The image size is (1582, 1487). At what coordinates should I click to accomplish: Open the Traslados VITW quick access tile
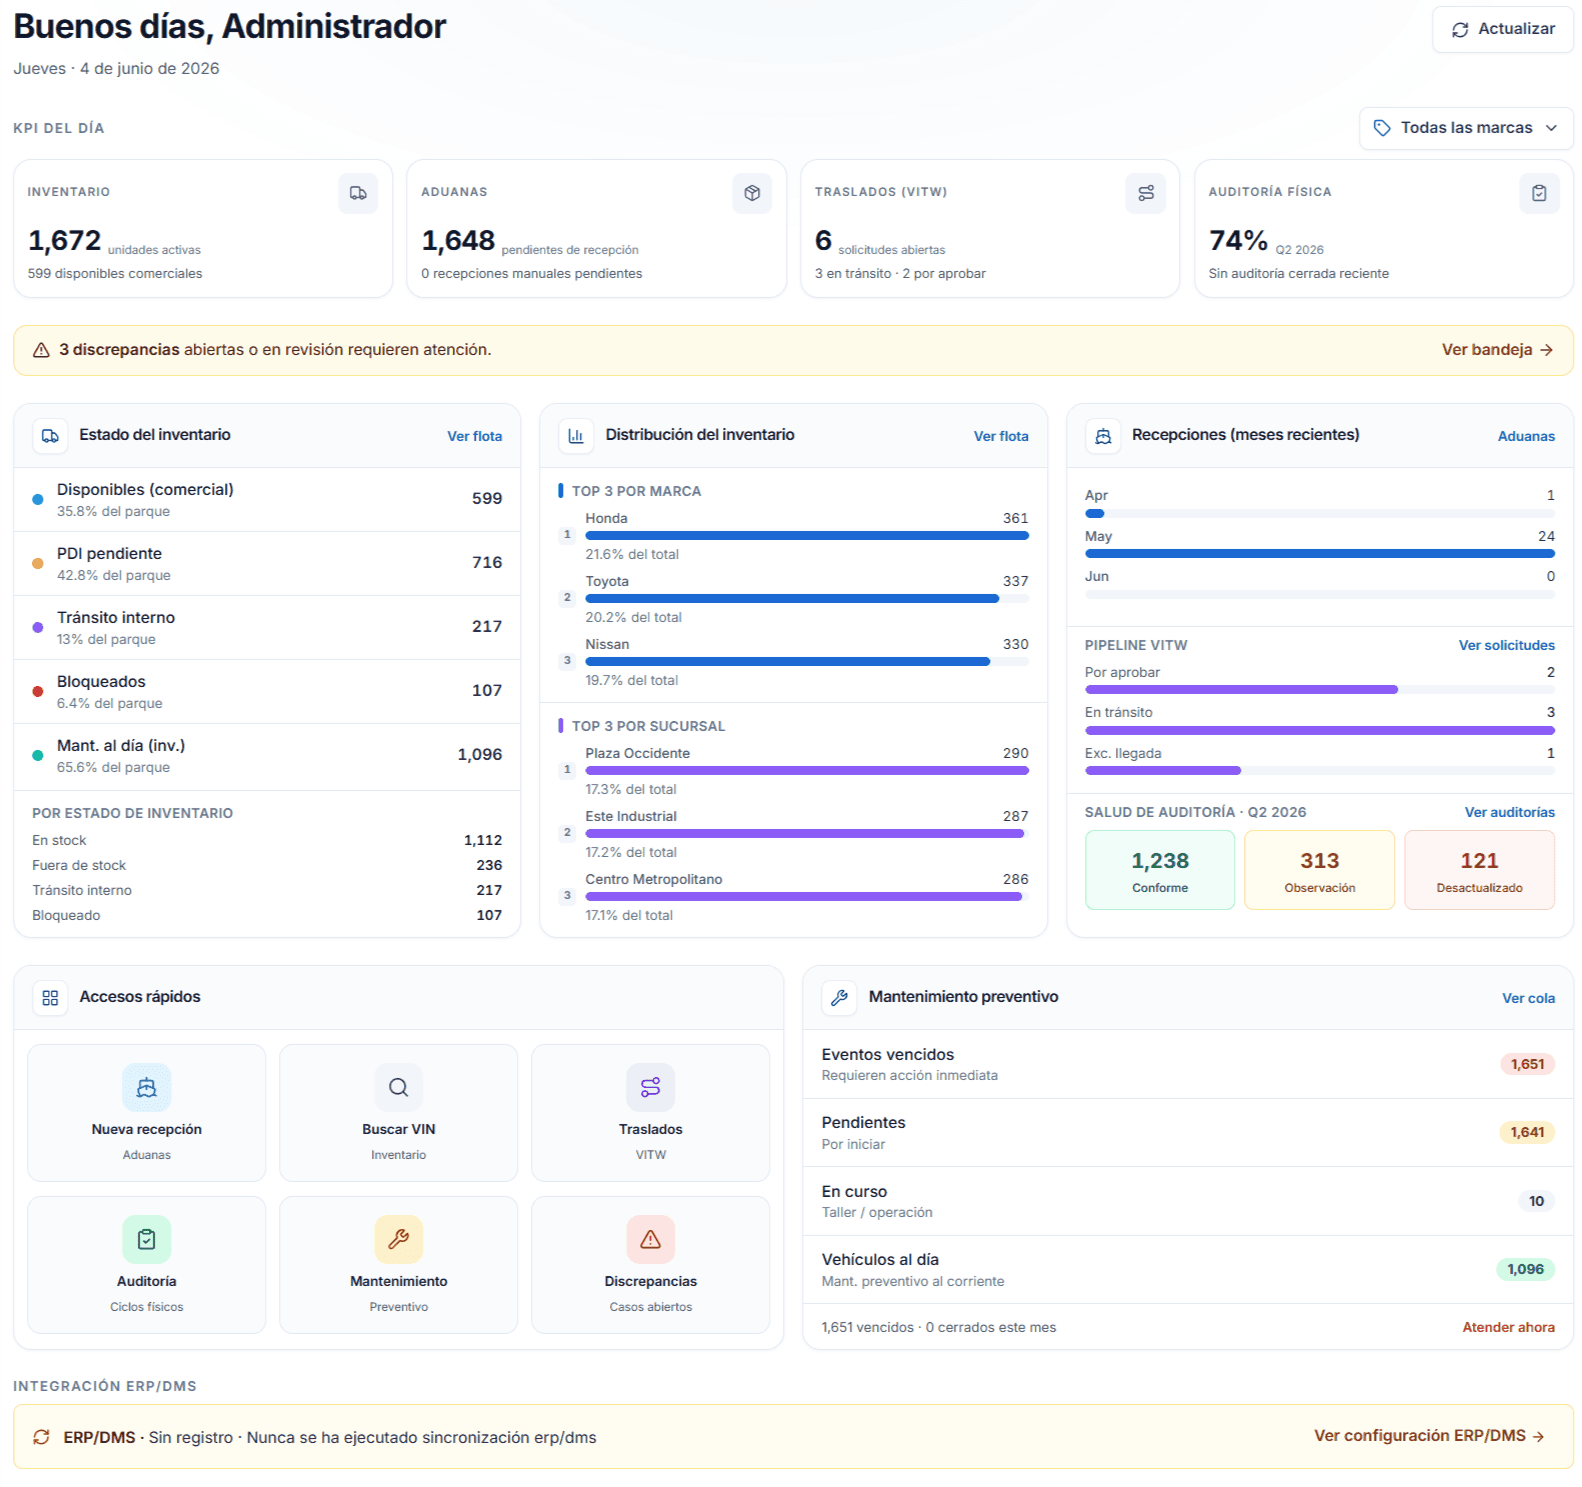pos(651,1113)
